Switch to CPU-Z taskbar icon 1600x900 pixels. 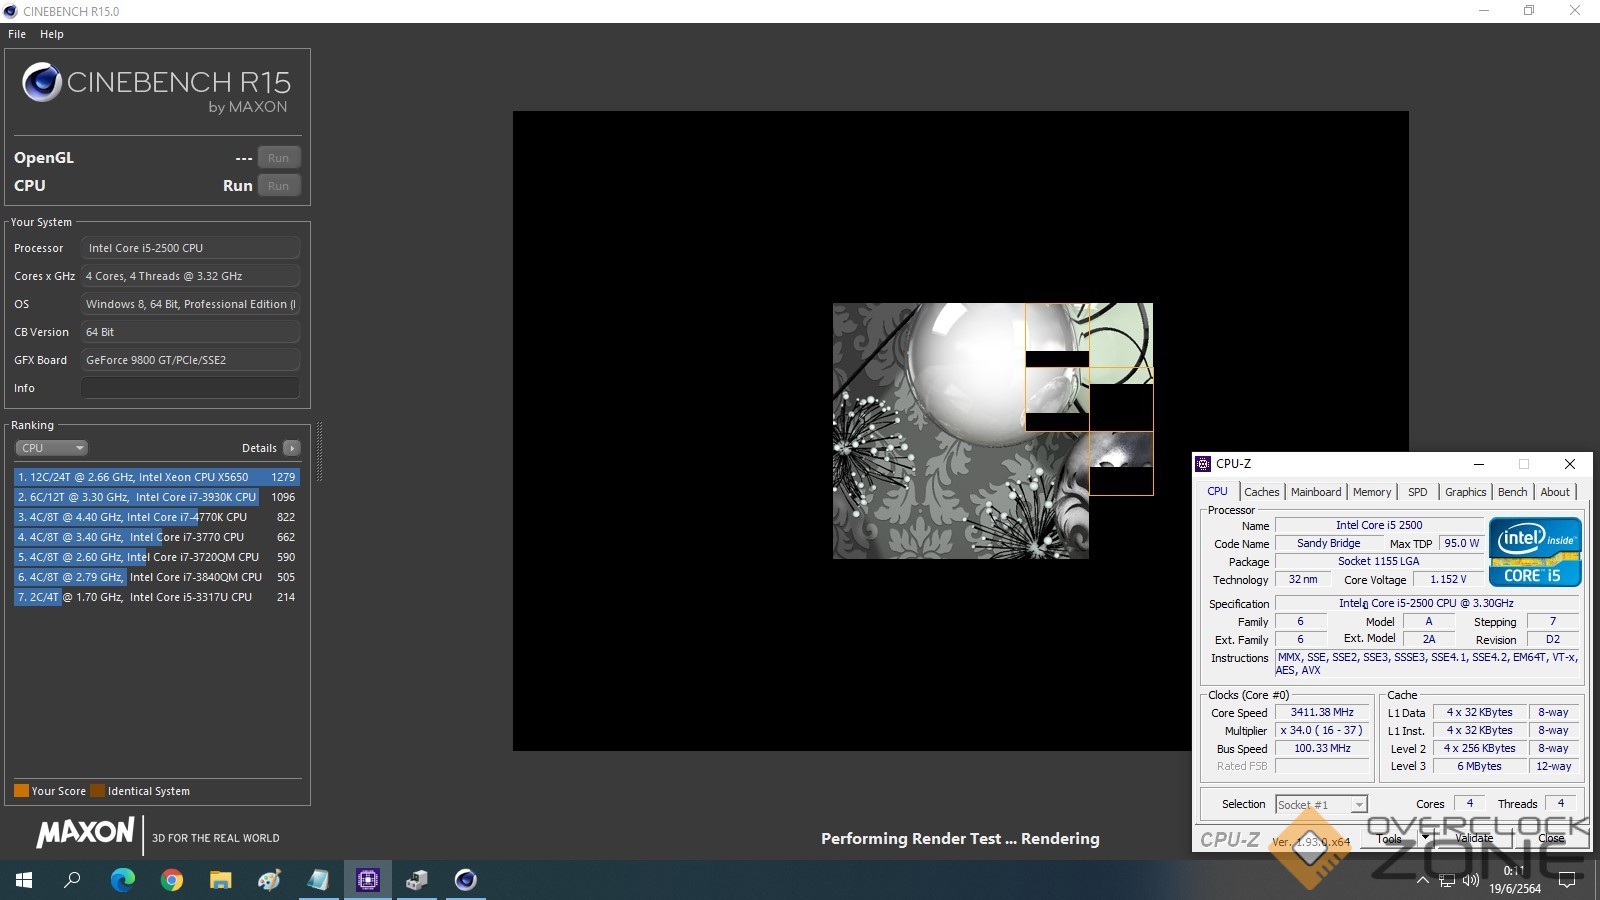(368, 880)
